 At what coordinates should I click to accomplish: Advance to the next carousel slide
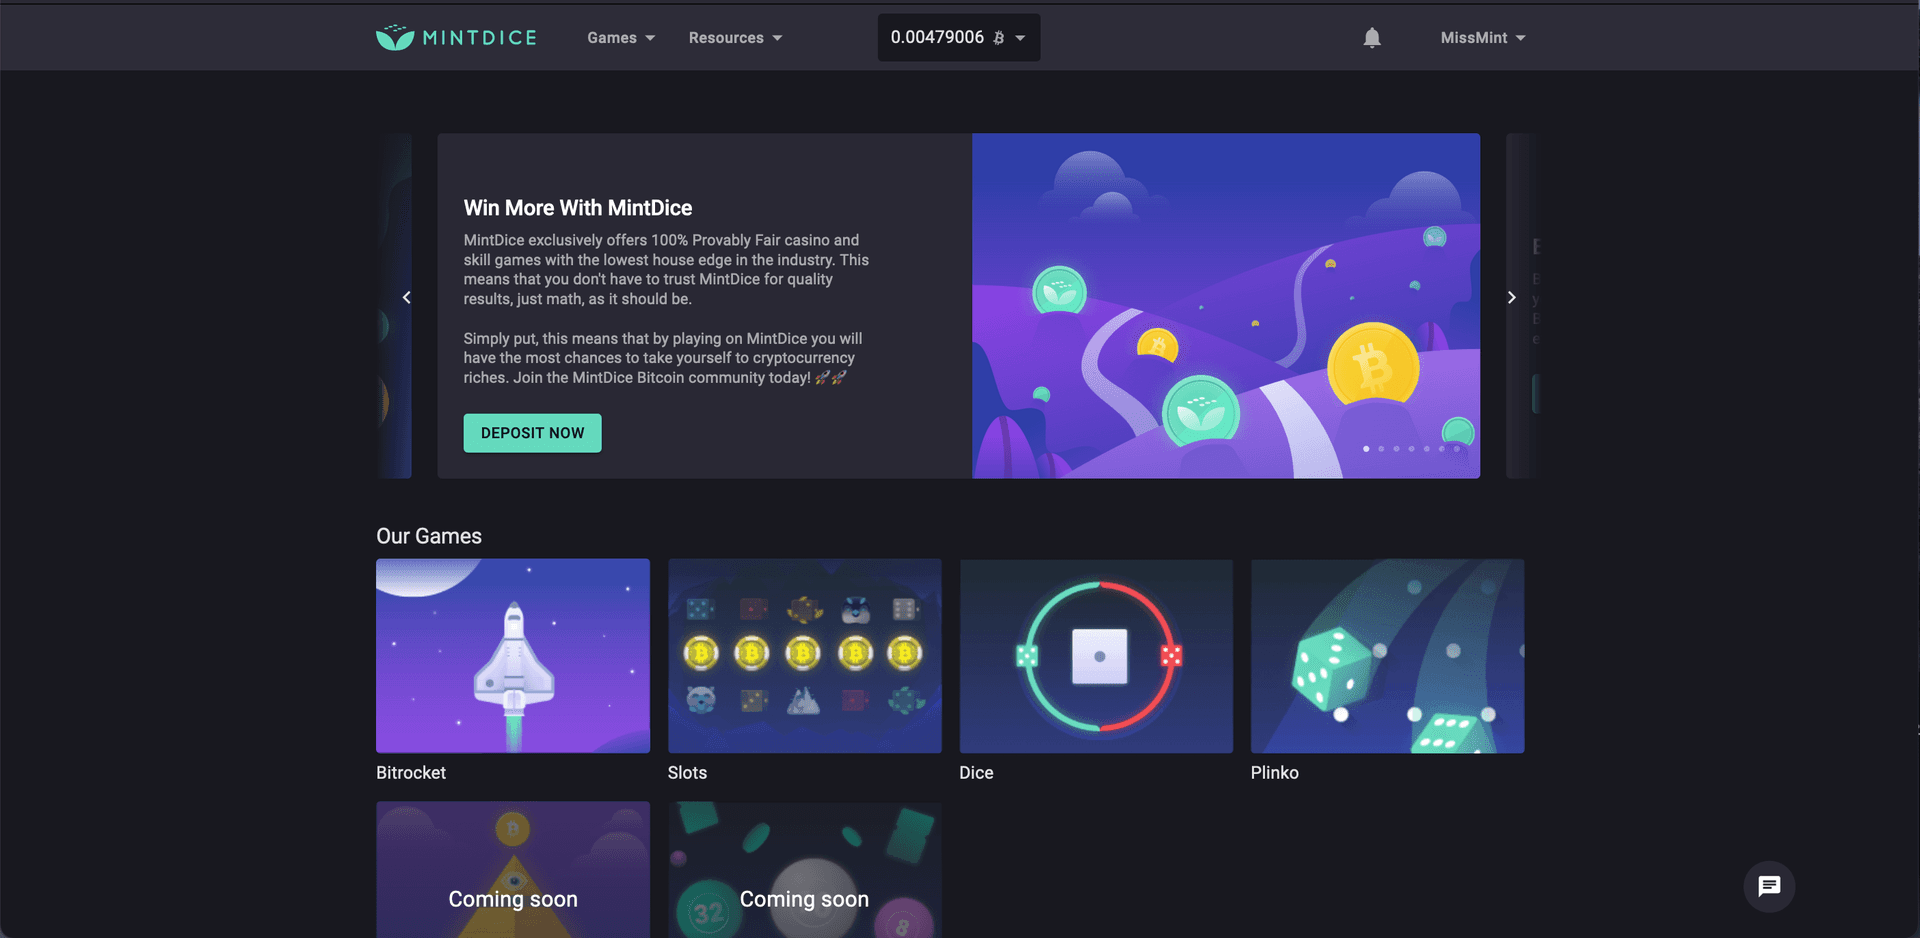(x=1511, y=297)
